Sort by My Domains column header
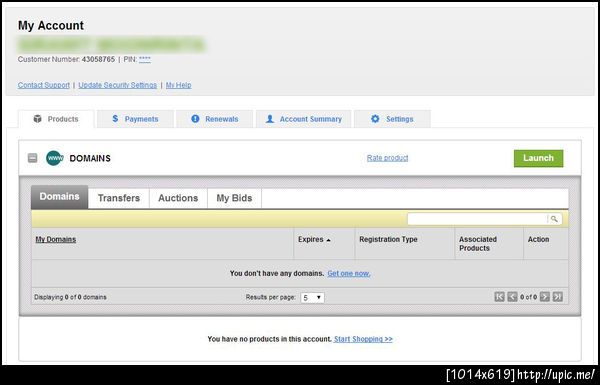 point(55,239)
